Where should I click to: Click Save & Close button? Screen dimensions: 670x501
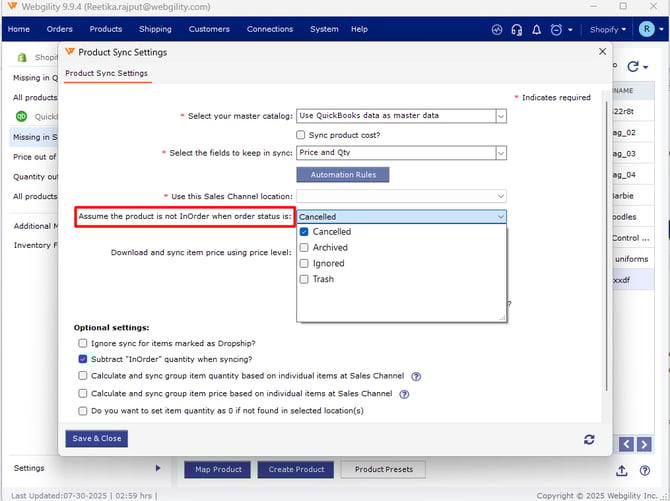click(97, 439)
